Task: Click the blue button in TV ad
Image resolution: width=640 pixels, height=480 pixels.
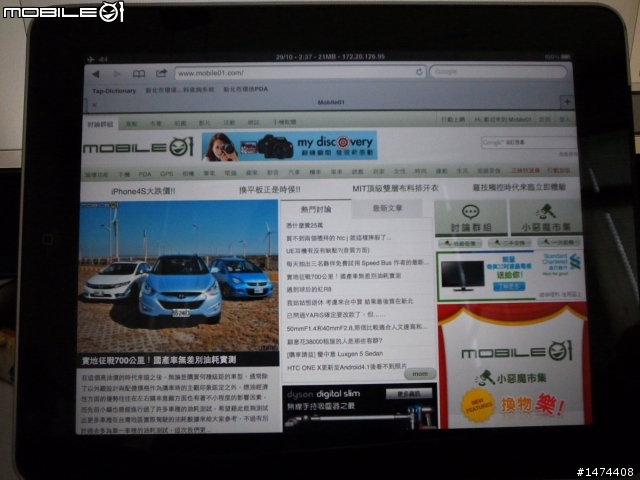Action: pos(509,287)
